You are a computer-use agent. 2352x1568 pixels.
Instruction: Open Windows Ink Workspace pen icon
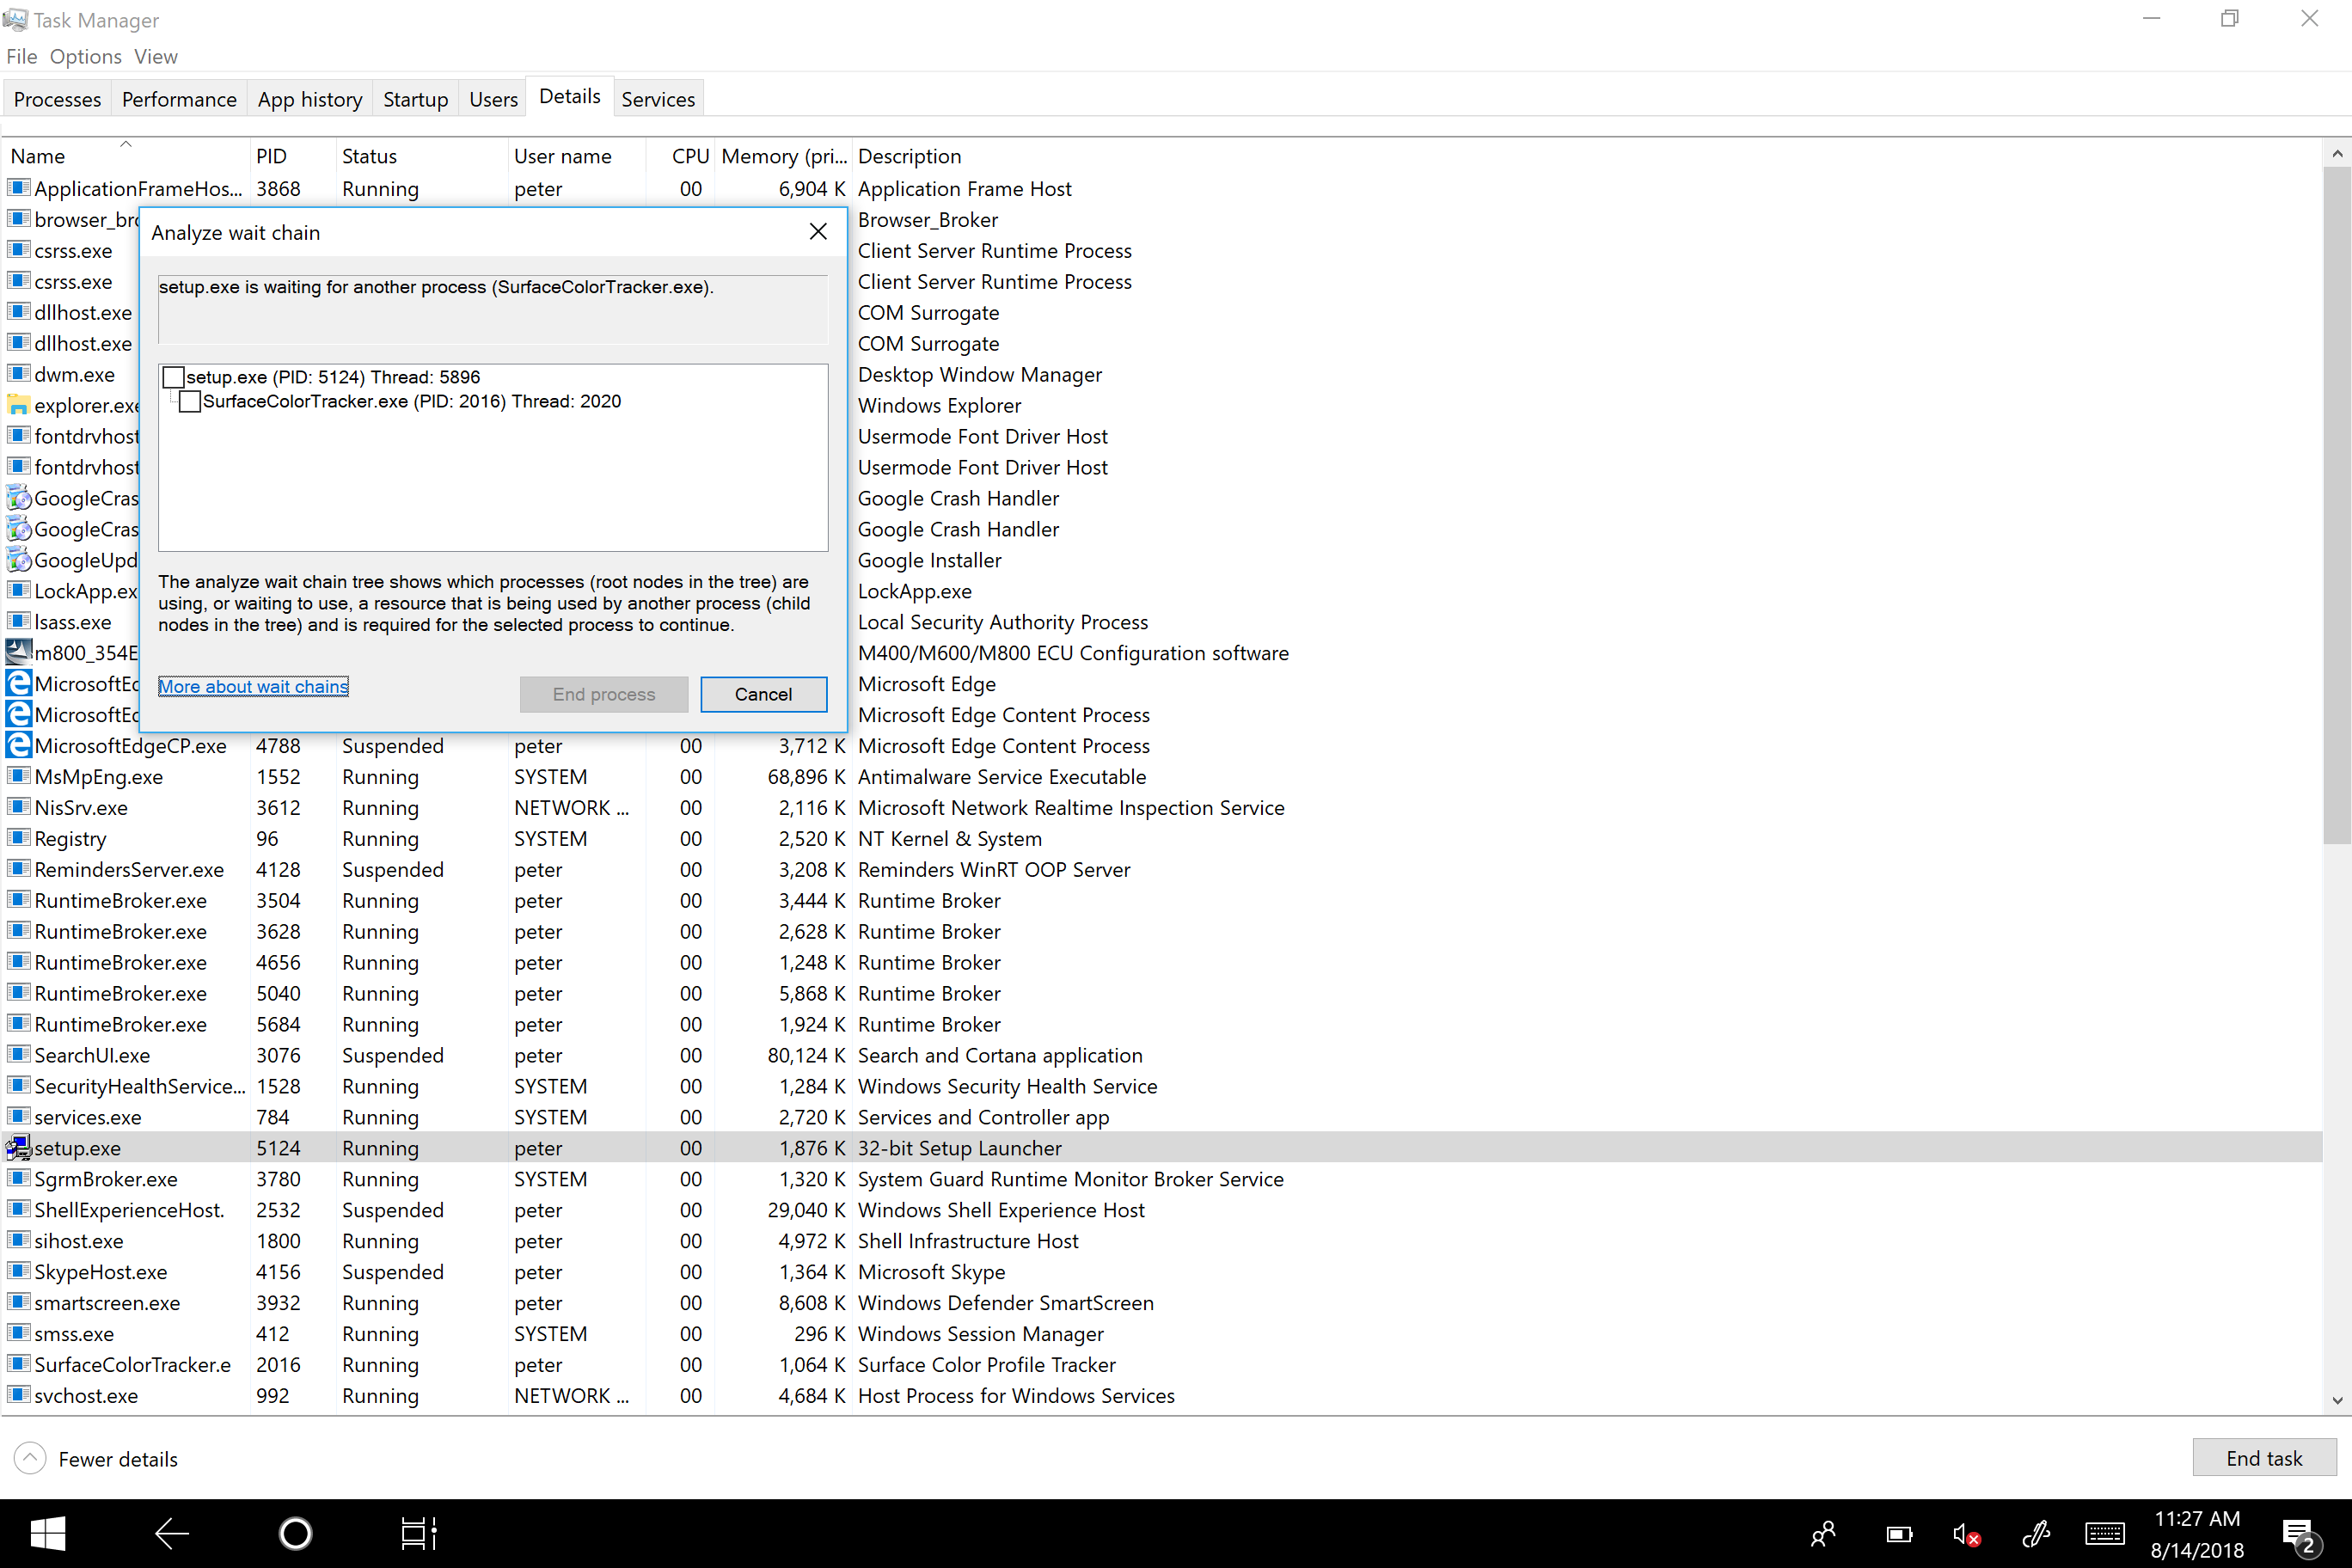pyautogui.click(x=2035, y=1533)
